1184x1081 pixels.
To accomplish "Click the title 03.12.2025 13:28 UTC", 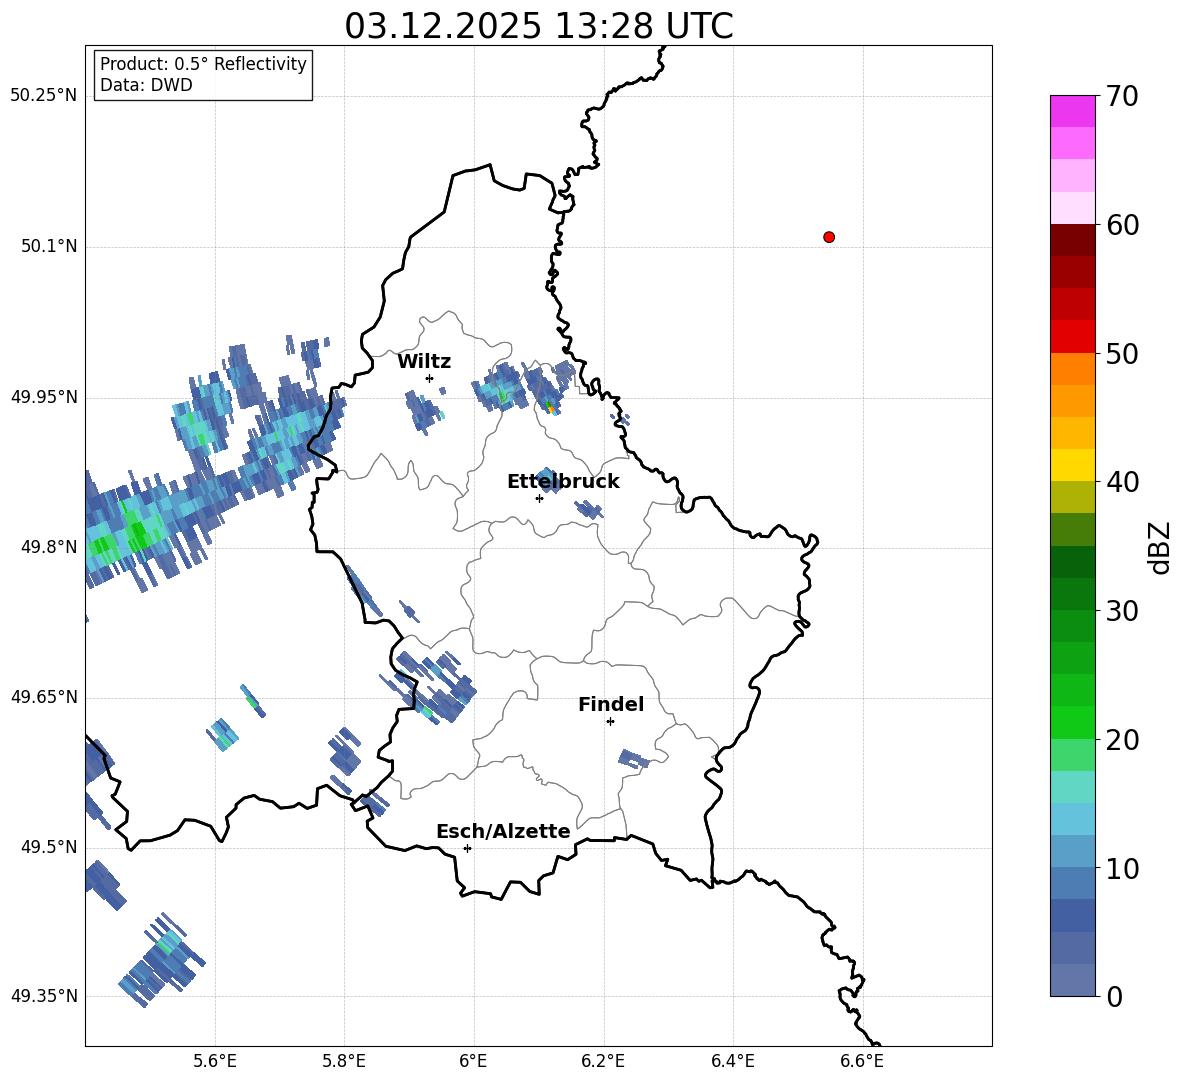I will coord(539,26).
